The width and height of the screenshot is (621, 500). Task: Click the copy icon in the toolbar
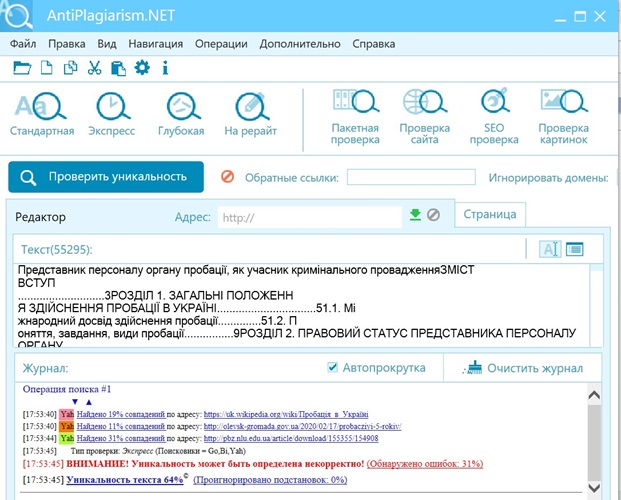click(x=70, y=68)
